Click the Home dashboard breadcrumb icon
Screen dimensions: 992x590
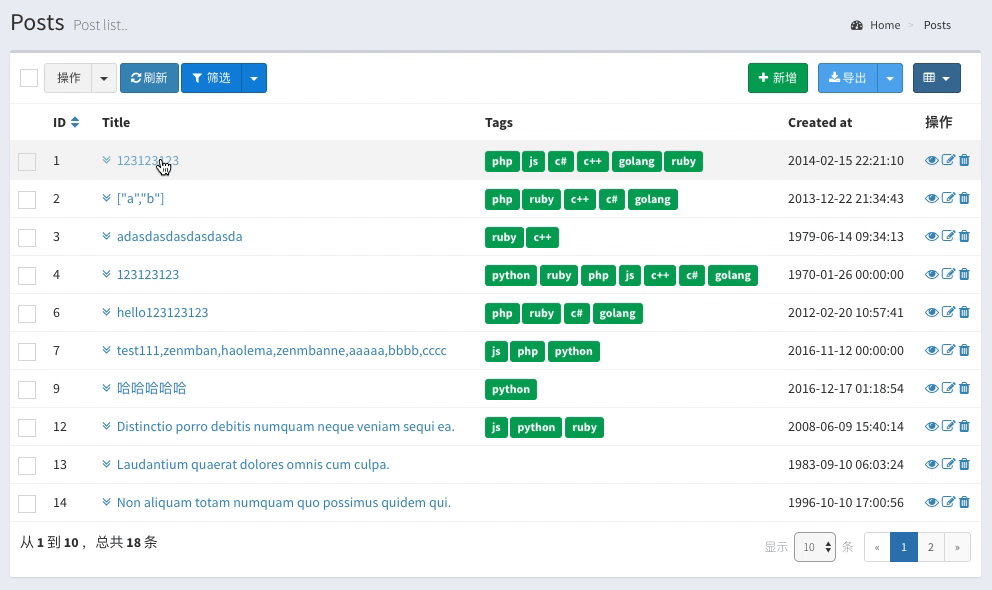click(857, 25)
